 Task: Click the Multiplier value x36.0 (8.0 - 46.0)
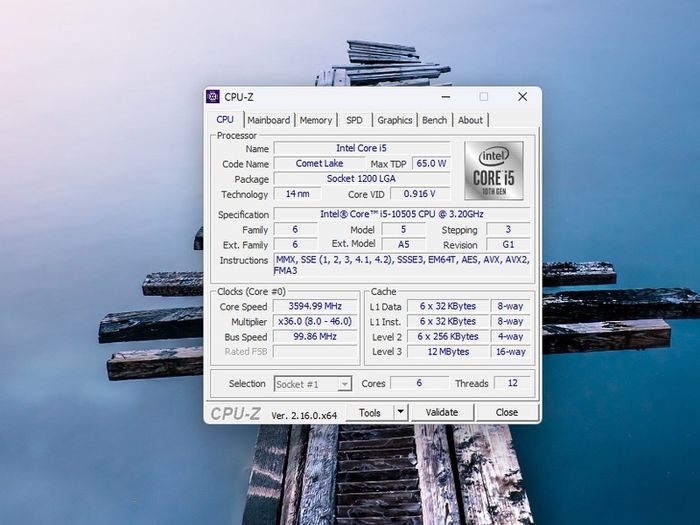point(315,321)
